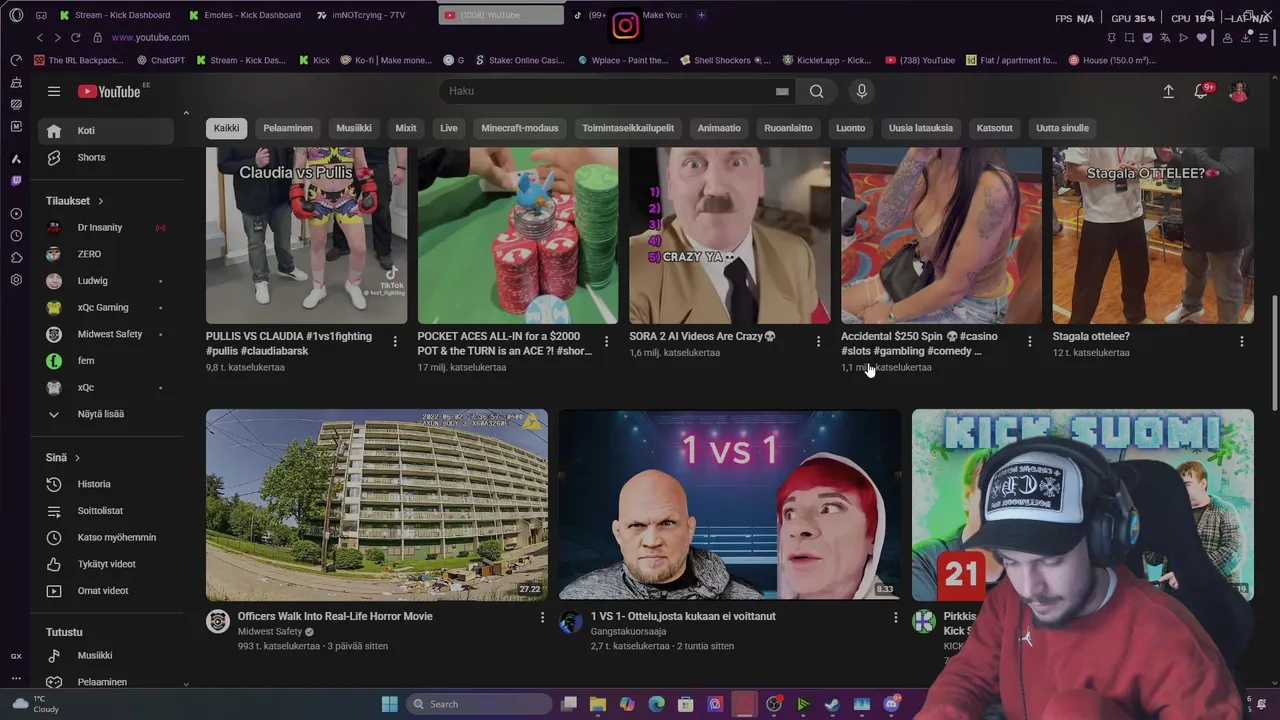This screenshot has width=1280, height=720.
Task: Open the YouTube hamburger guide menu
Action: [54, 91]
